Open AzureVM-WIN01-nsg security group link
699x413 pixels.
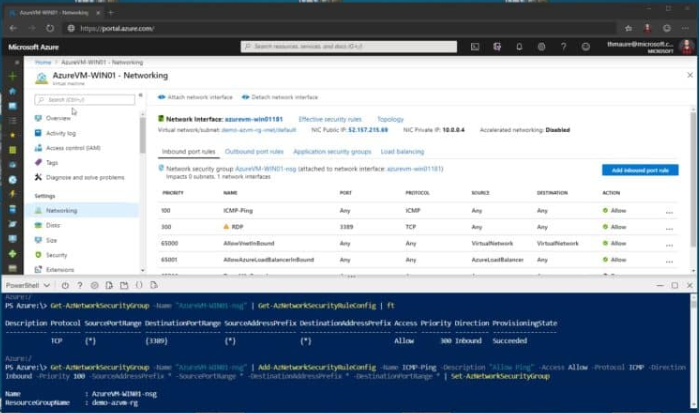(x=265, y=169)
